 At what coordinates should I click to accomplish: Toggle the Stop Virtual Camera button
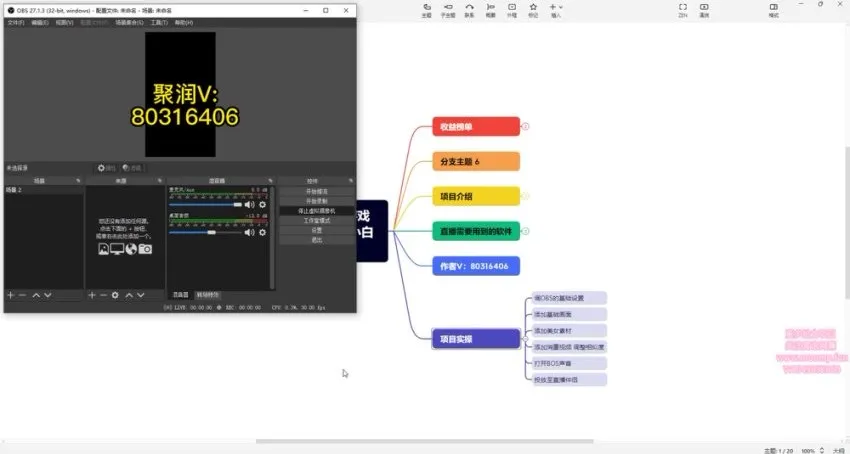click(316, 211)
